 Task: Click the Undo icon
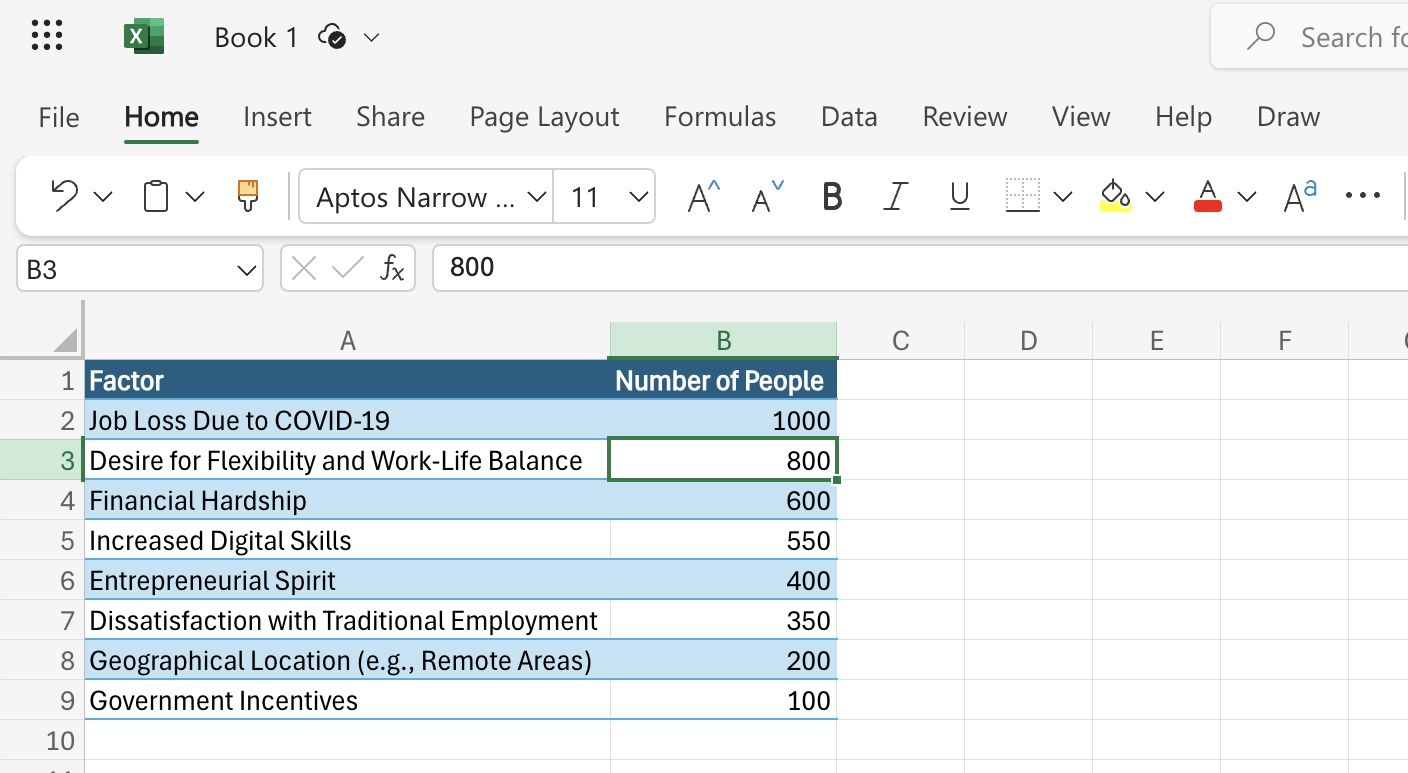[x=63, y=196]
